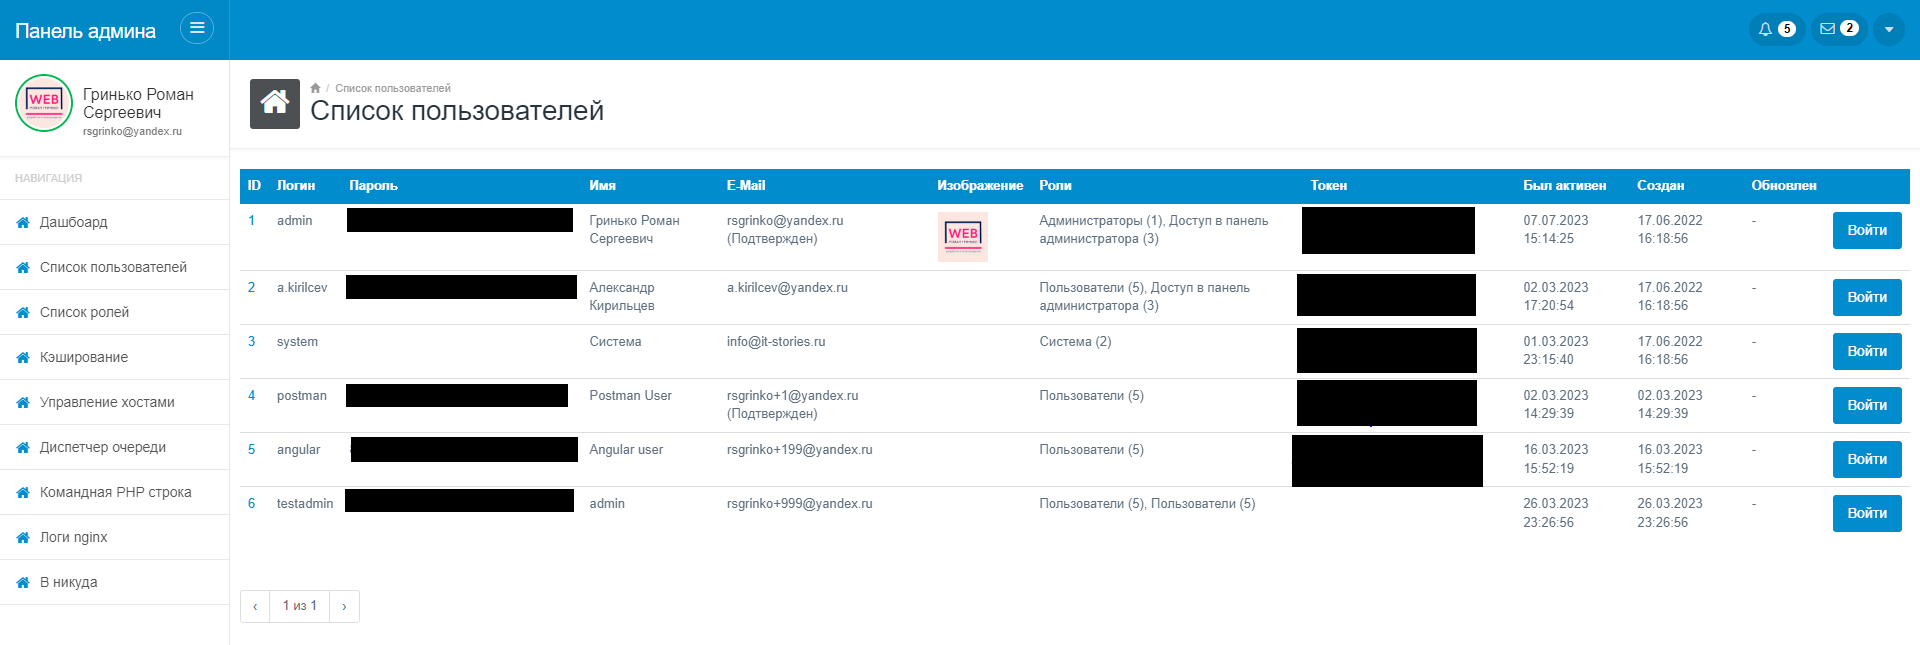Open Командная PHP строка item

115,492
